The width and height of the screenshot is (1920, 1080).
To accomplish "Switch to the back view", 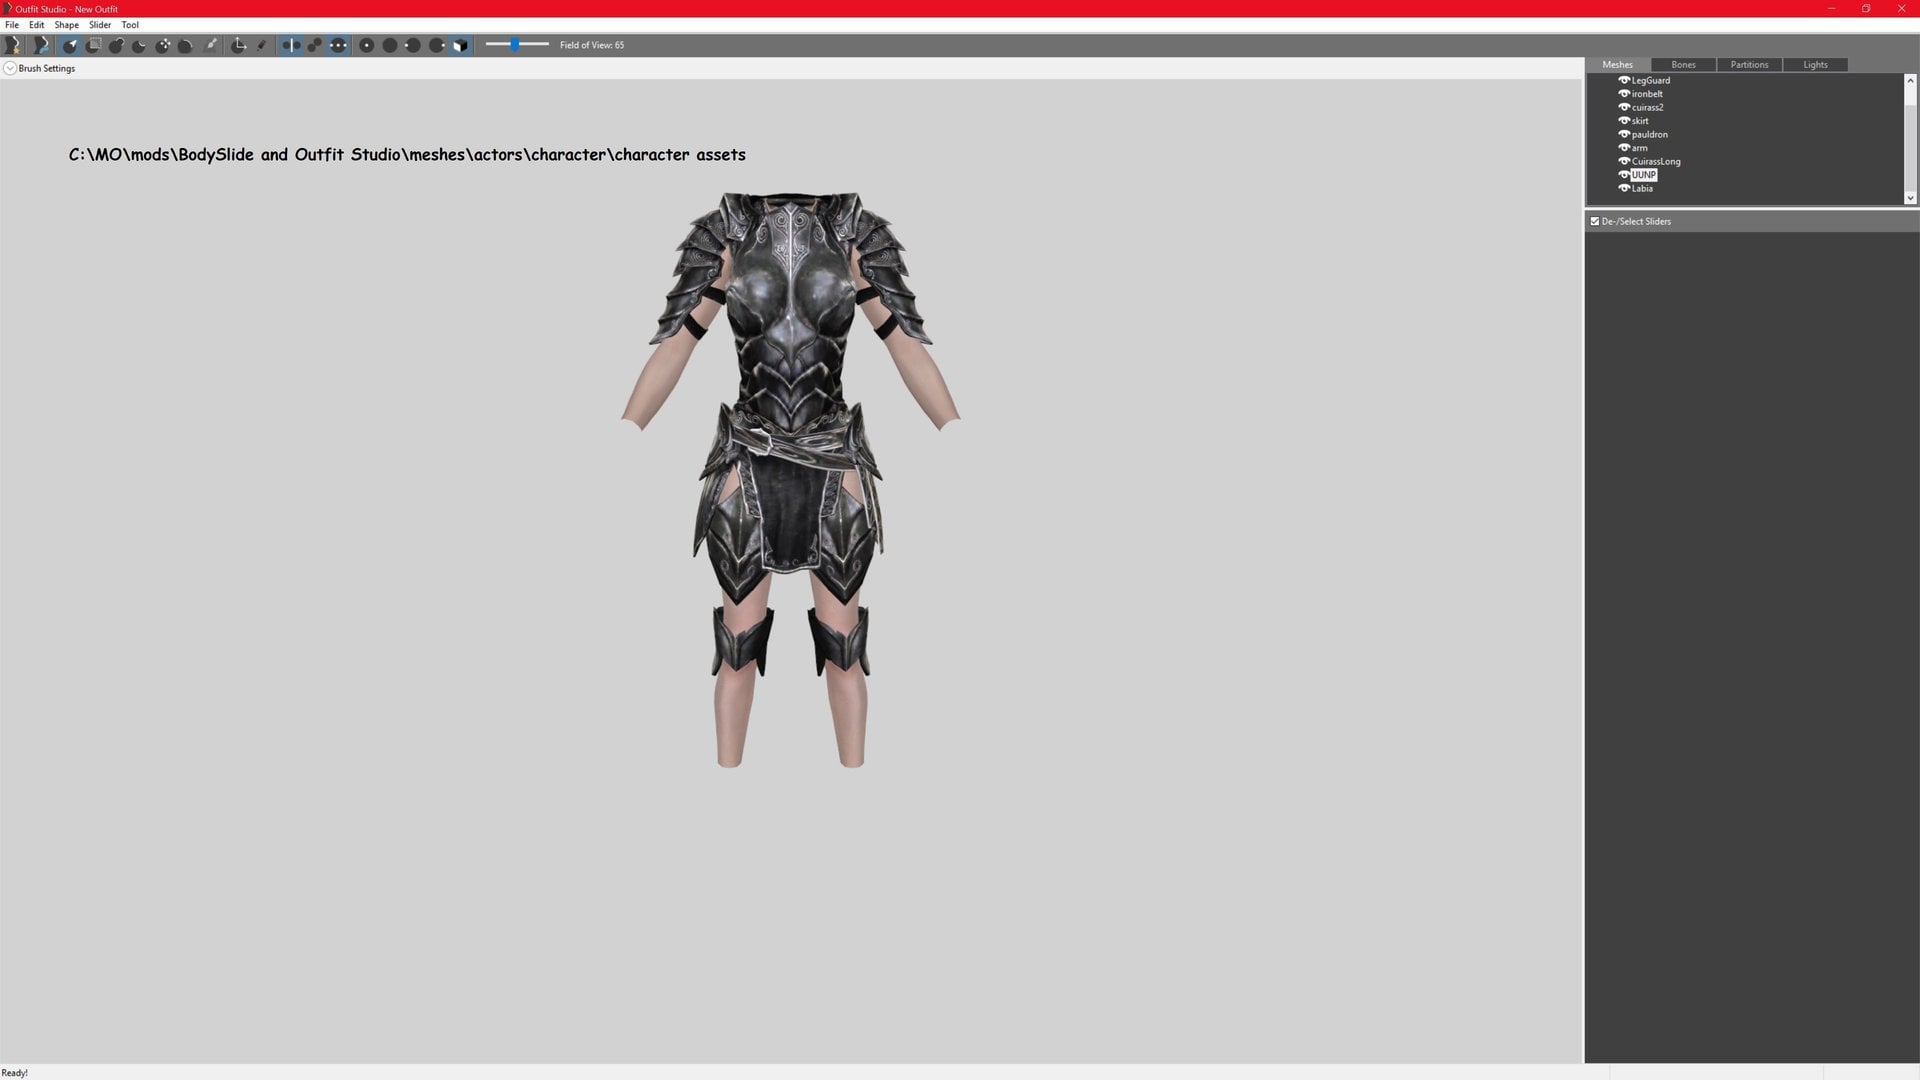I will point(390,45).
